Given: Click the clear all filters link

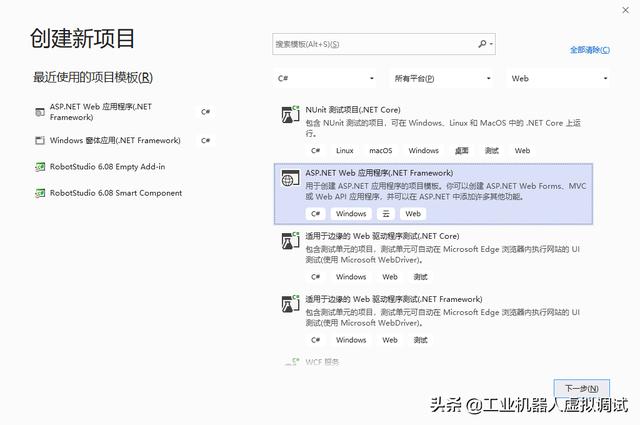Looking at the screenshot, I should tap(590, 50).
